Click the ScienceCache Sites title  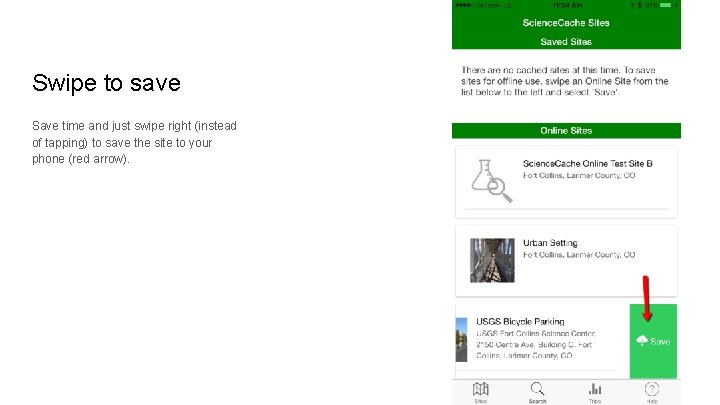click(x=566, y=23)
